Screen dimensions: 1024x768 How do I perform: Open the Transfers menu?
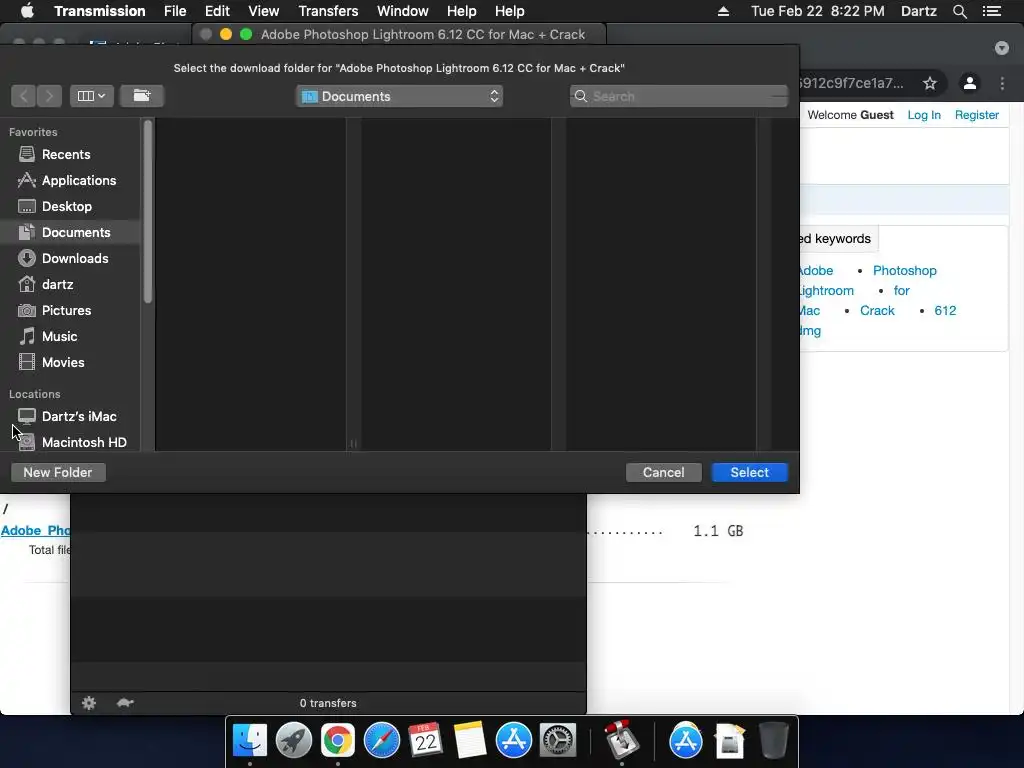[328, 11]
